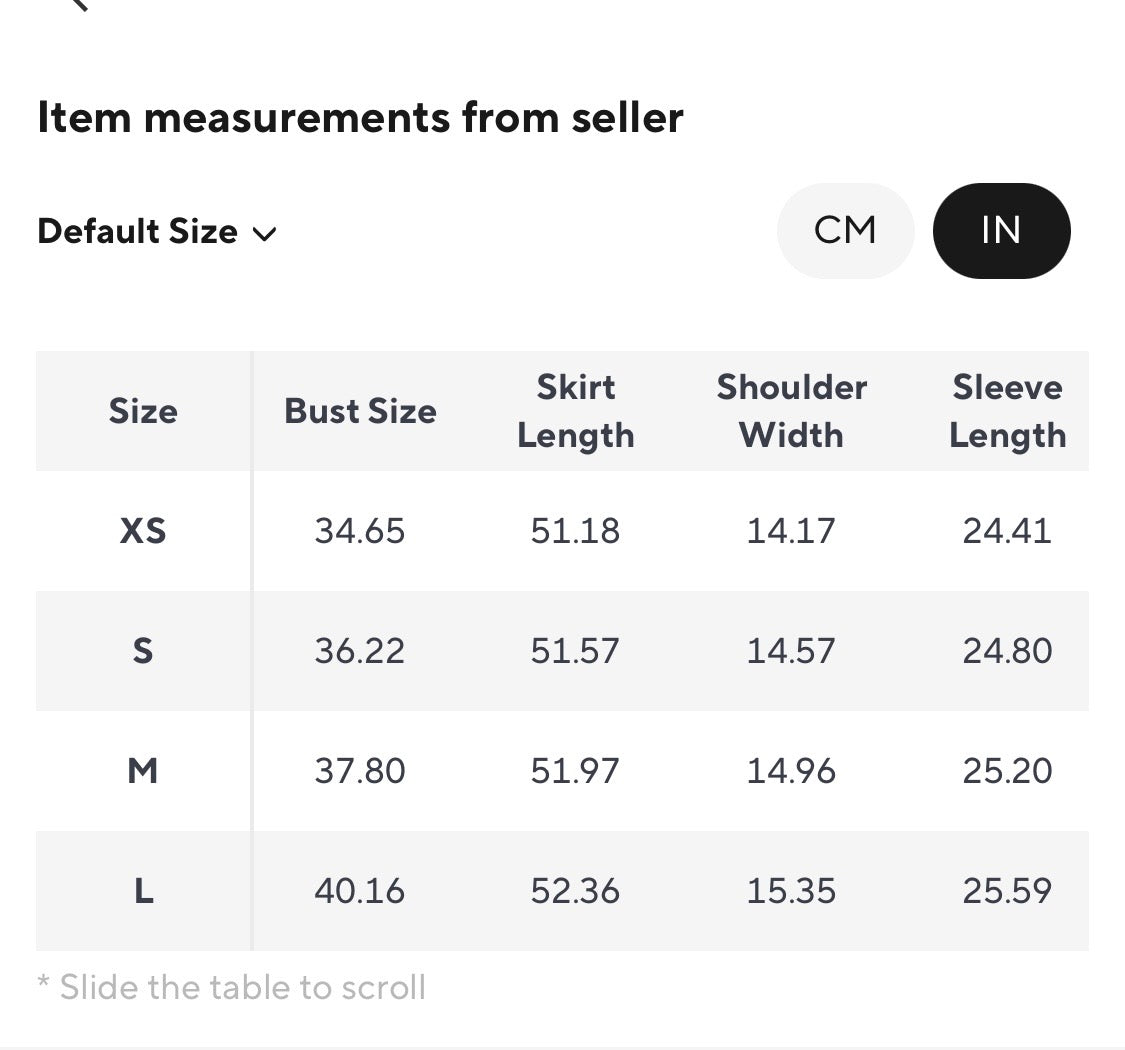Click the S sleeve length 24.80
This screenshot has height=1050, width=1125.
pos(1007,651)
